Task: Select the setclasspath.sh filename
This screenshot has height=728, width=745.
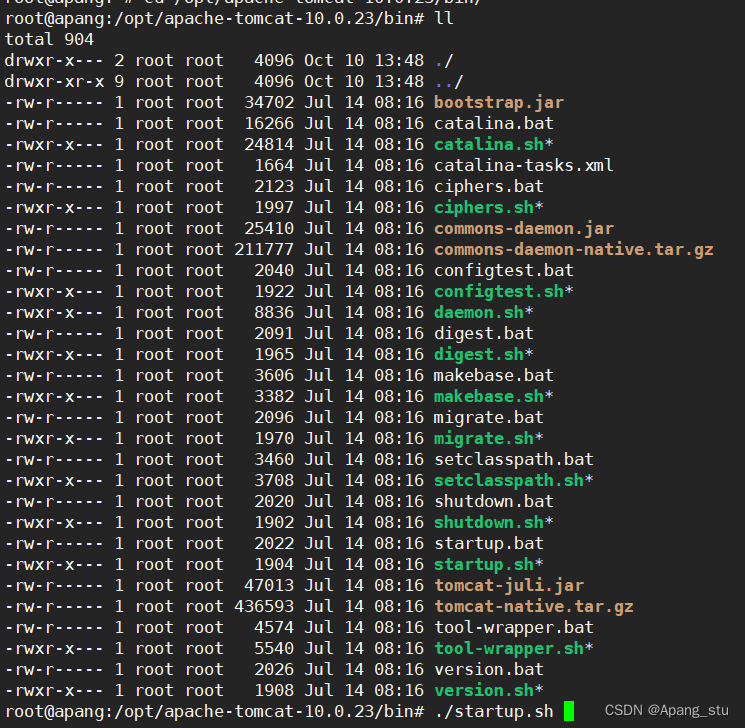Action: (x=509, y=480)
